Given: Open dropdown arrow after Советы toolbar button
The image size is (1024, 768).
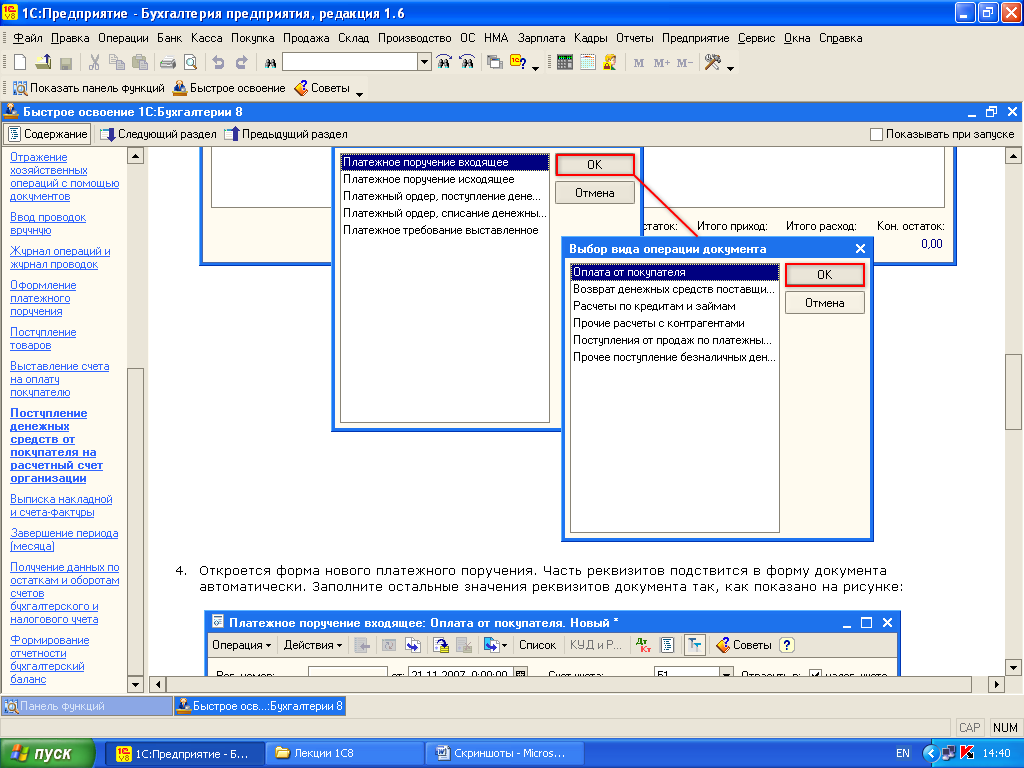Looking at the screenshot, I should click(359, 93).
